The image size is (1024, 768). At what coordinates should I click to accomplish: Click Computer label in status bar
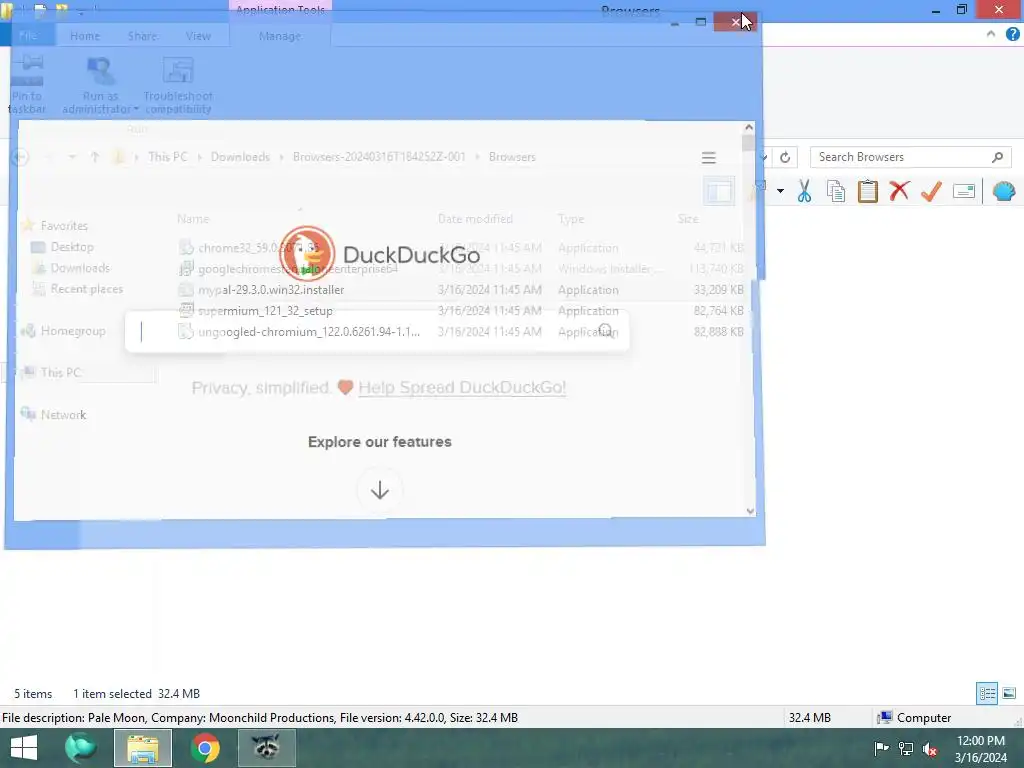[924, 718]
